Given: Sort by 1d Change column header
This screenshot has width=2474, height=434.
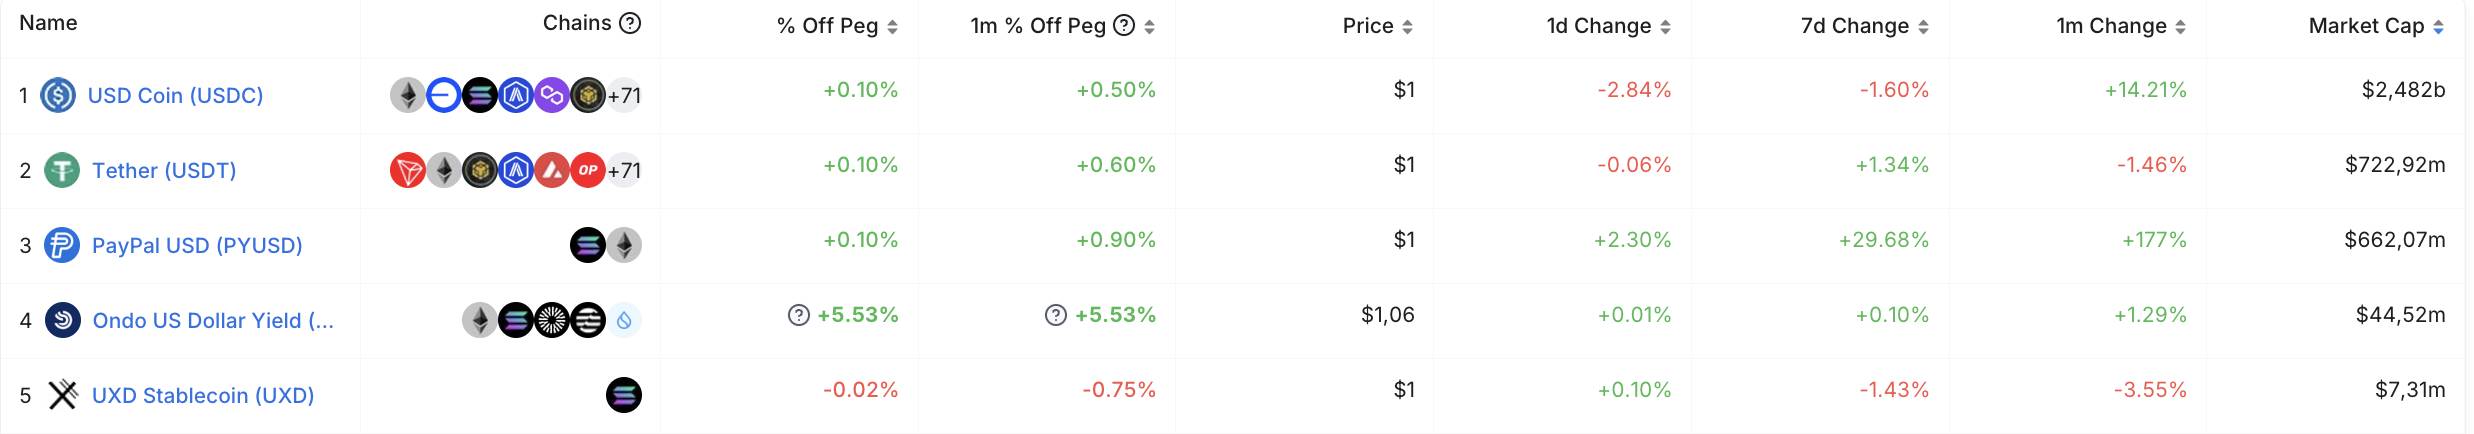Looking at the screenshot, I should pos(1609,26).
